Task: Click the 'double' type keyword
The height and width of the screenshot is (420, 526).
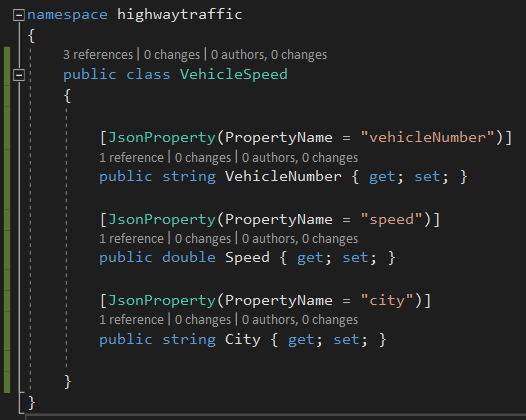Action: point(189,257)
